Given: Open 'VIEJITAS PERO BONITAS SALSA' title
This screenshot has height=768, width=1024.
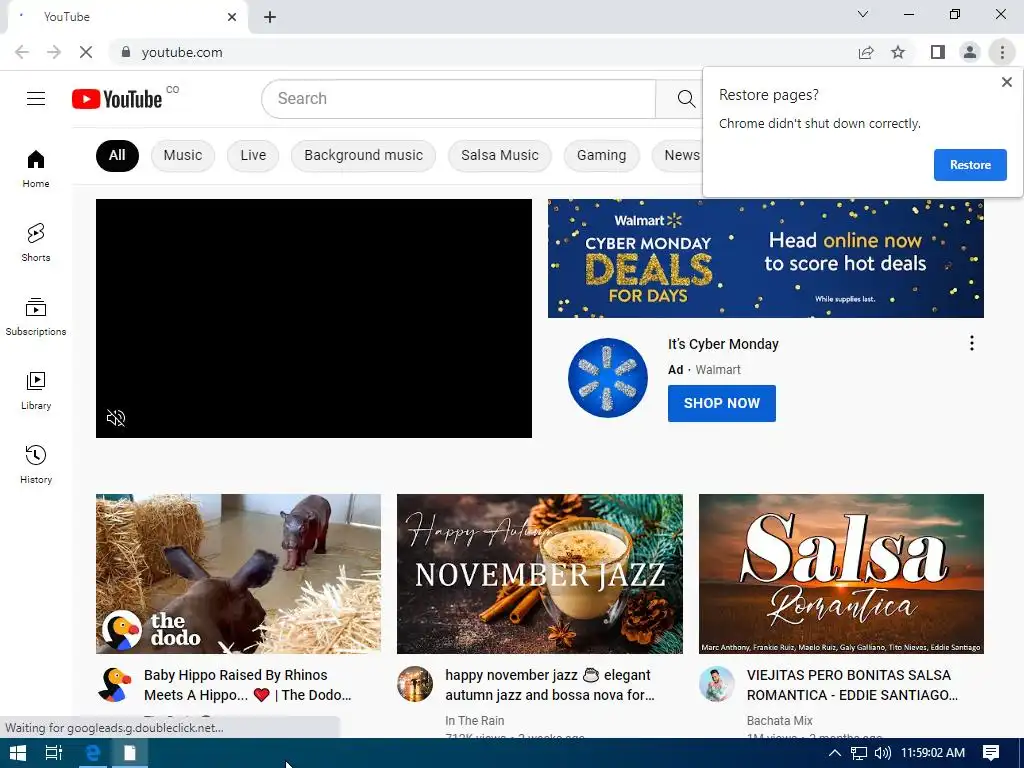Looking at the screenshot, I should click(x=852, y=684).
